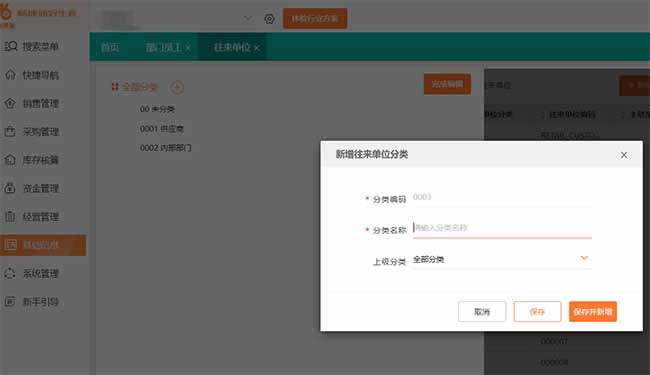The width and height of the screenshot is (650, 375).
Task: Click the 保存并新增 button
Action: (593, 312)
